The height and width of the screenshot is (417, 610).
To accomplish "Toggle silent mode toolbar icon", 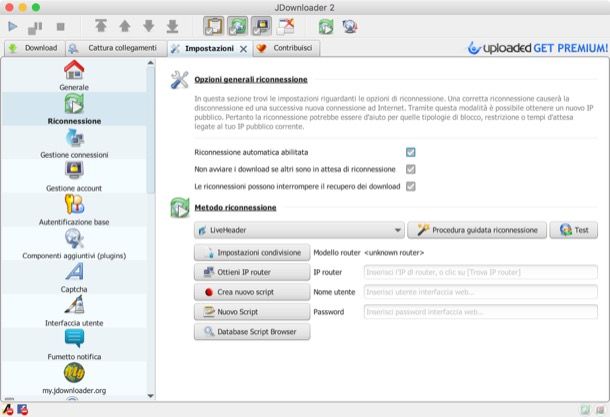I will point(285,26).
